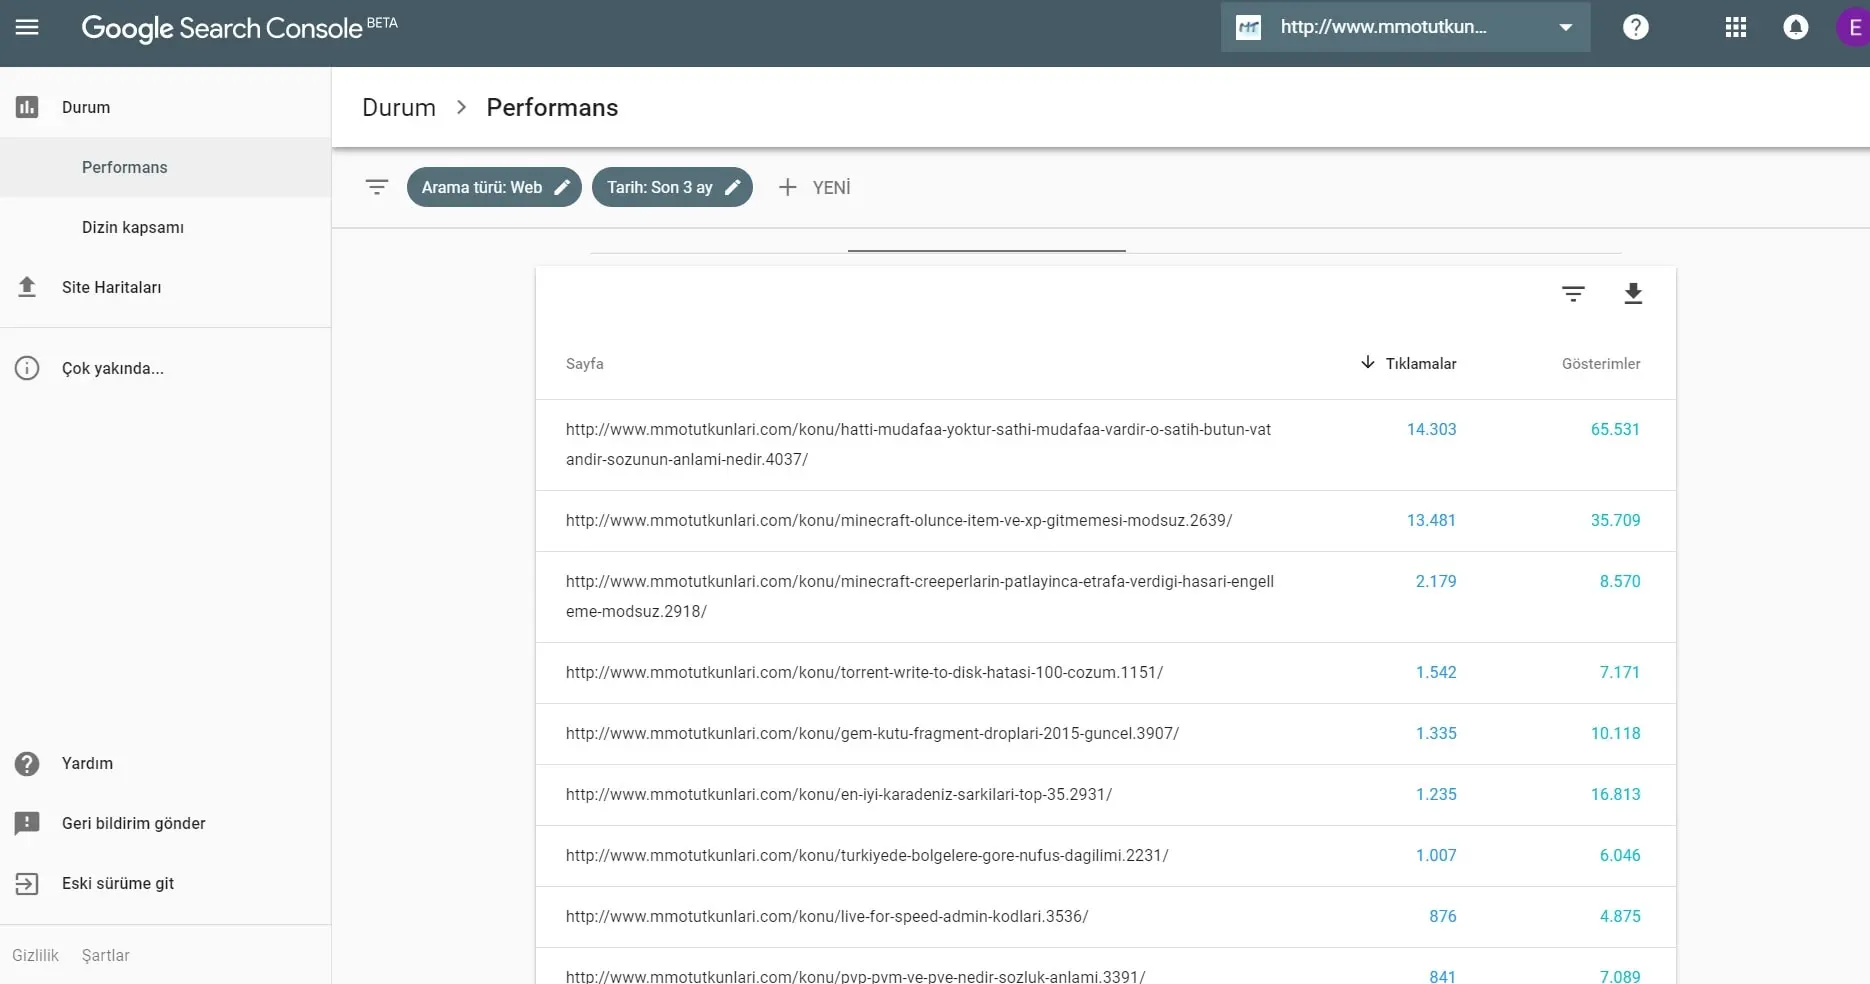Edit the 'Tarih: Son 3 ay' filter chip
1870x984 pixels.
672,187
